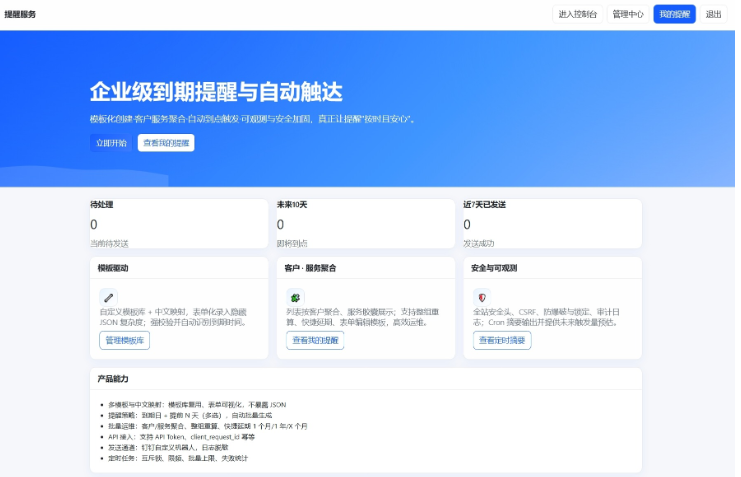The width and height of the screenshot is (741, 477).
Task: Click the 产品能力 section heading
Action: coord(113,379)
